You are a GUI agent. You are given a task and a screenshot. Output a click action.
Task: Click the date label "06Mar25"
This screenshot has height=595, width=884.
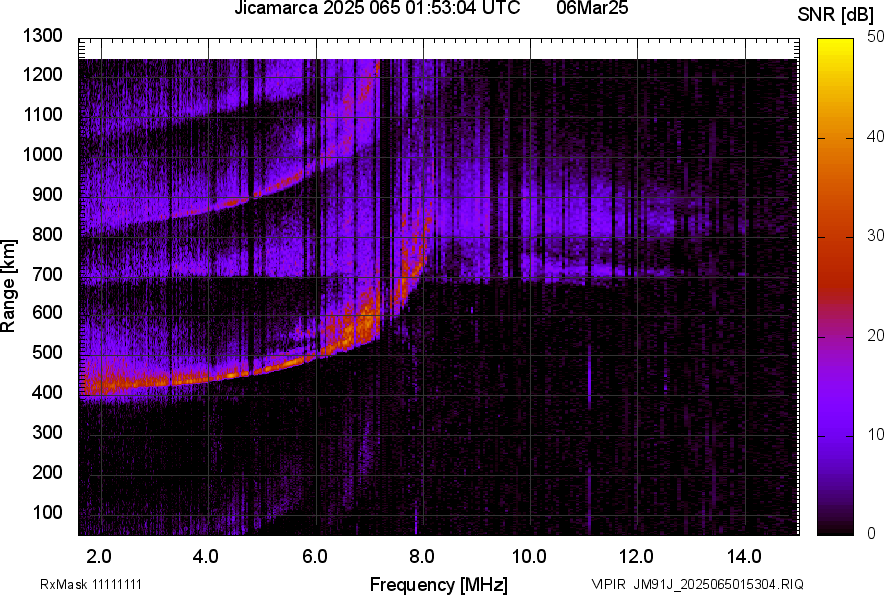[x=592, y=8]
